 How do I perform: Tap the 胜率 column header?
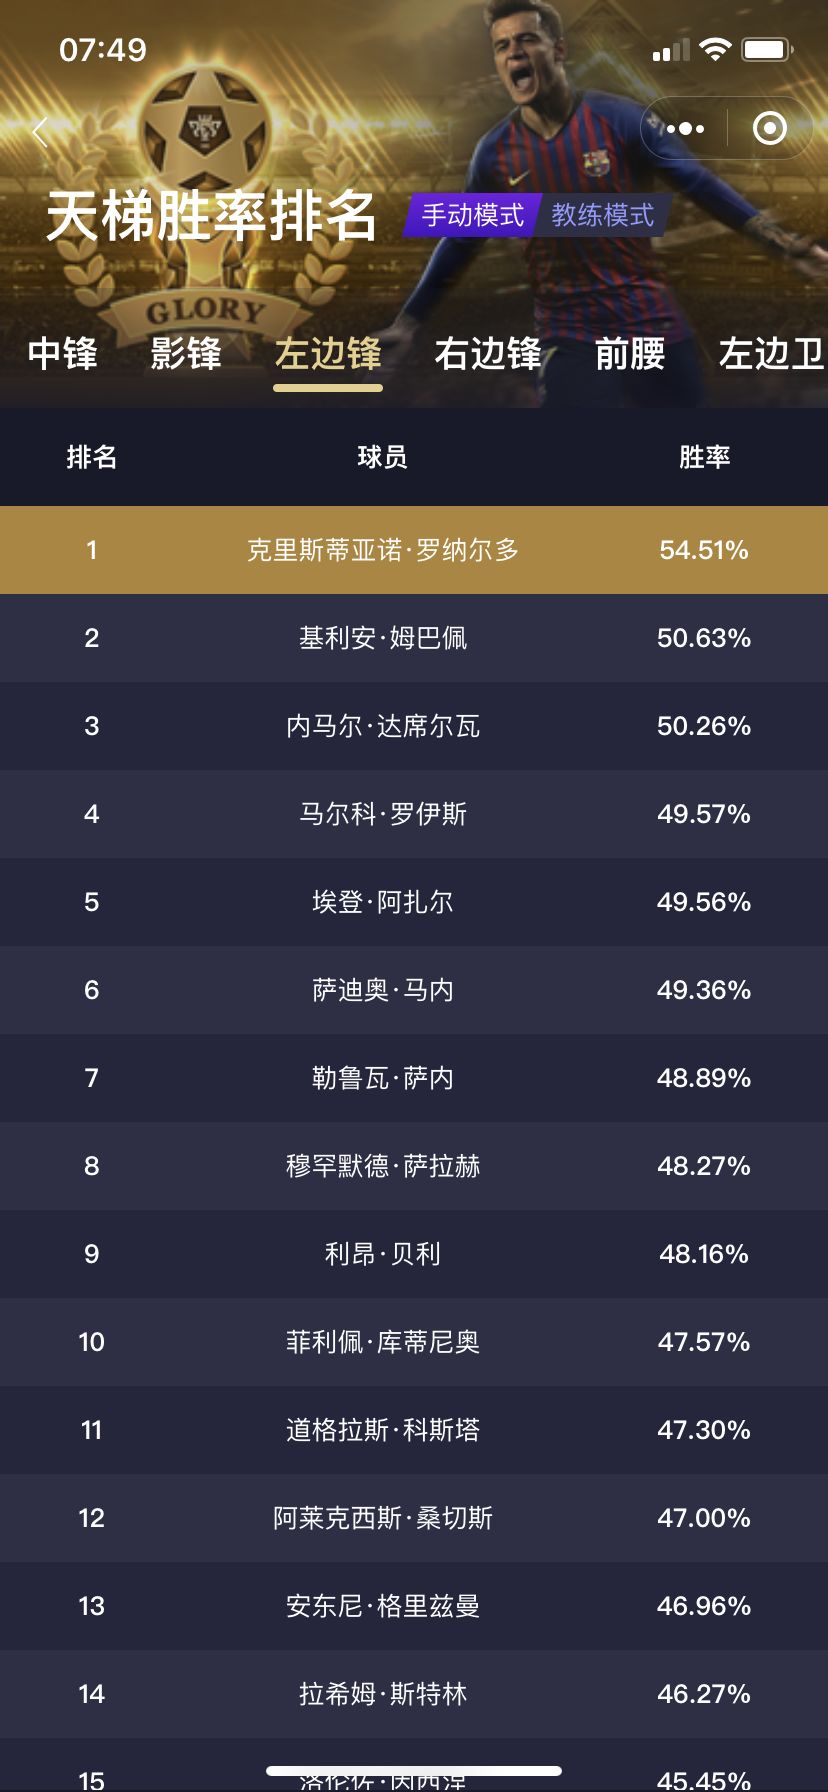coord(704,457)
